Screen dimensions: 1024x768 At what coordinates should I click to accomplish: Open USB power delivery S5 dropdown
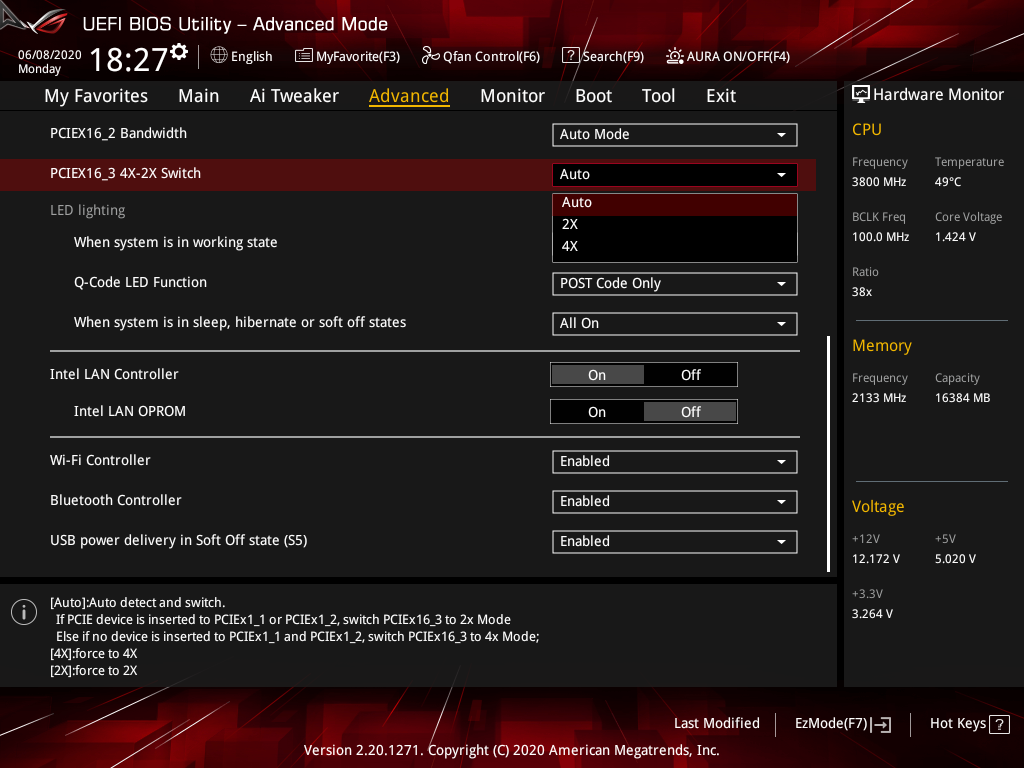(675, 541)
